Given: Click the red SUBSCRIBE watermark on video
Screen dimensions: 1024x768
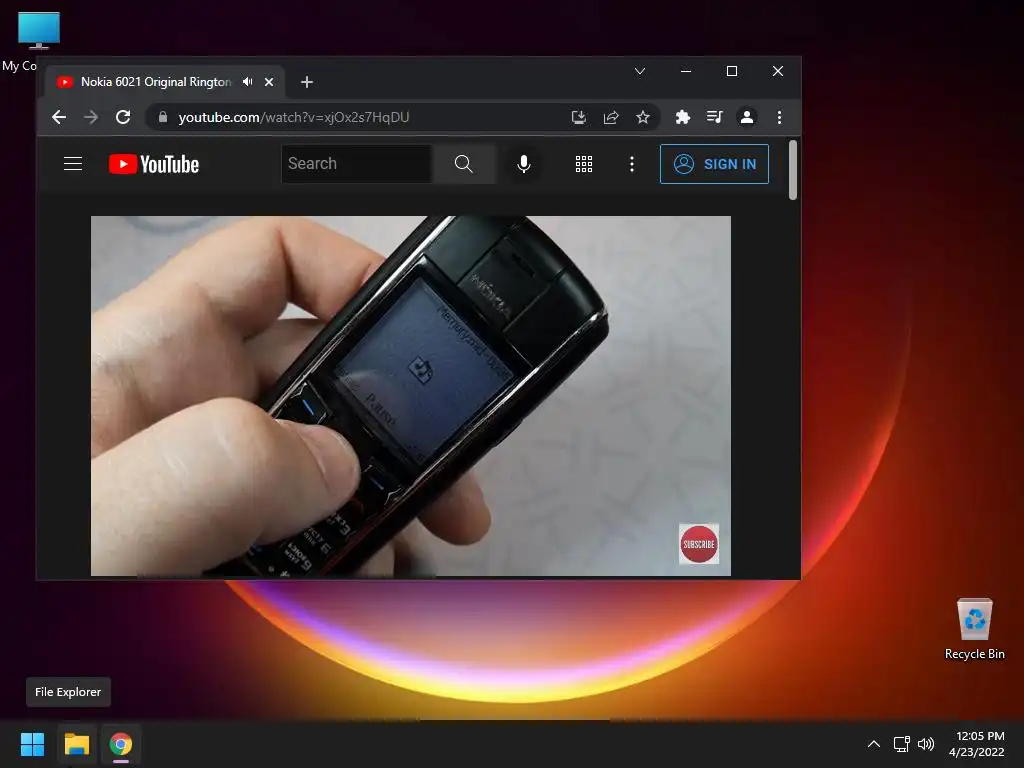Looking at the screenshot, I should point(699,544).
